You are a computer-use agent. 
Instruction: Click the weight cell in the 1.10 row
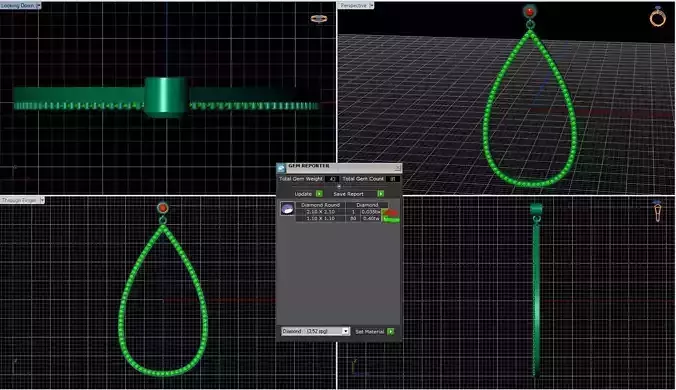[371, 218]
